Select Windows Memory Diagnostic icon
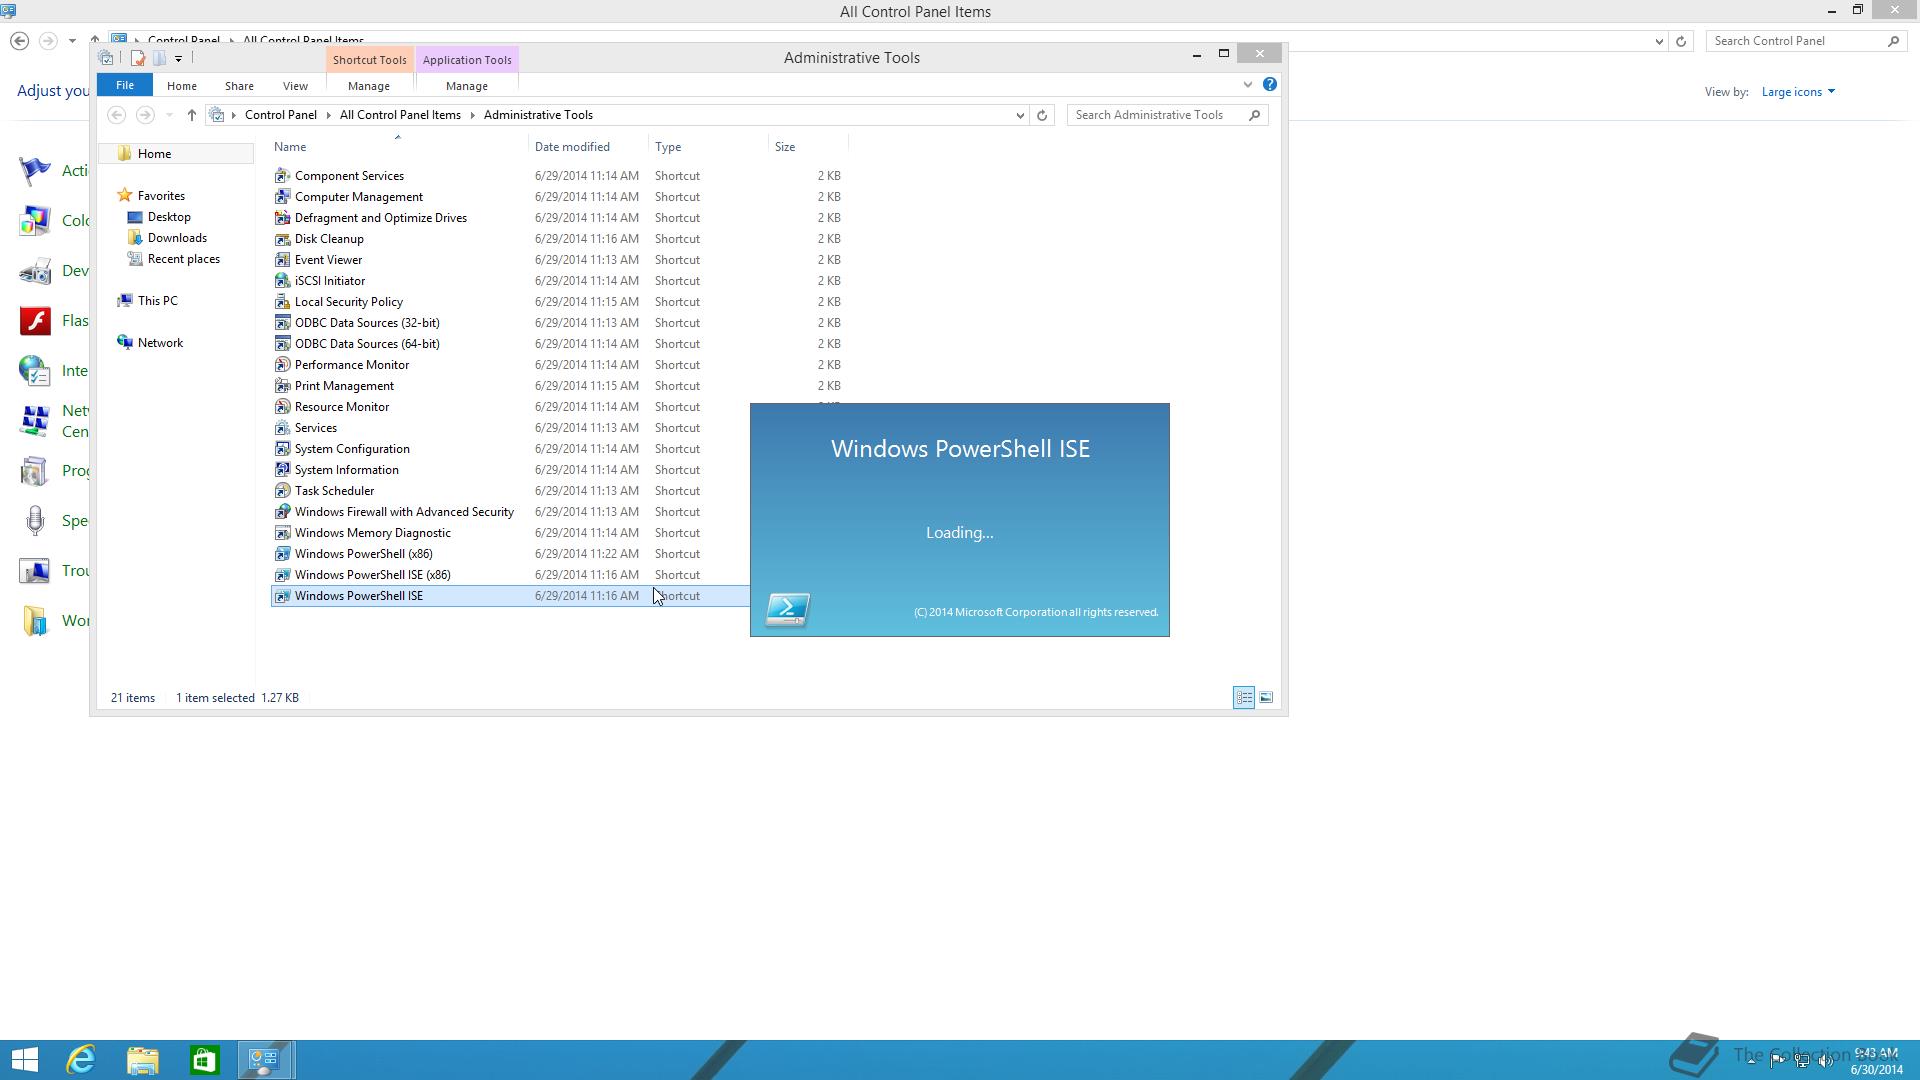 coord(282,533)
